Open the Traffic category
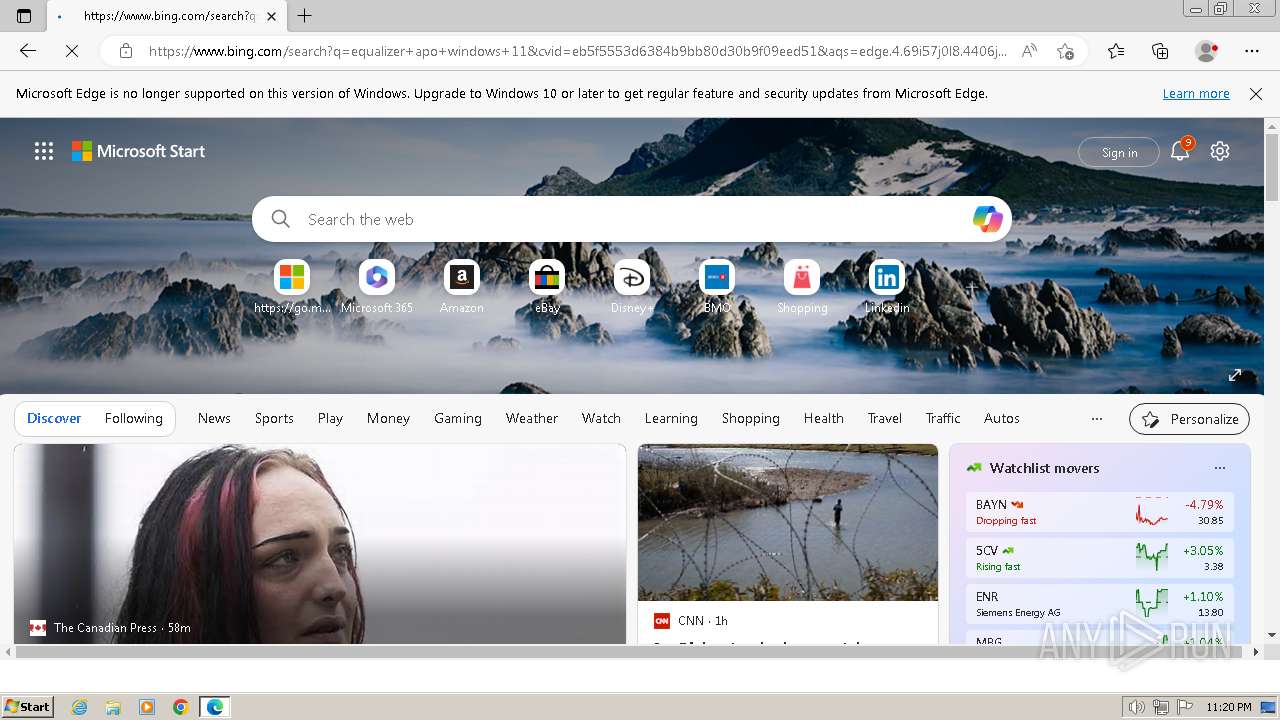Screen dimensions: 1280x720 point(943,419)
